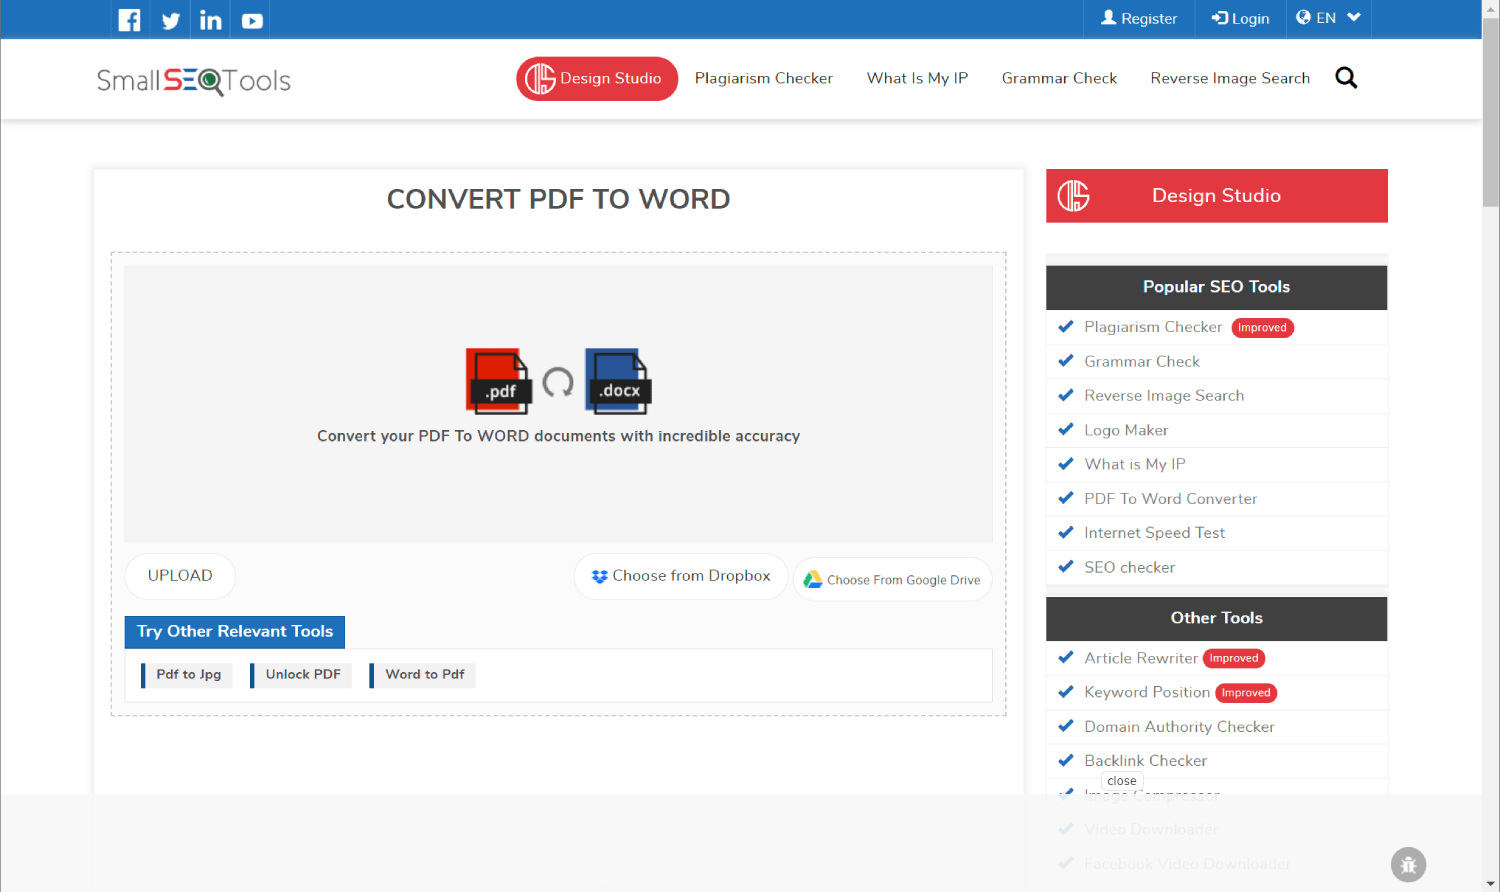Open the Word to Pdf tool

(423, 675)
